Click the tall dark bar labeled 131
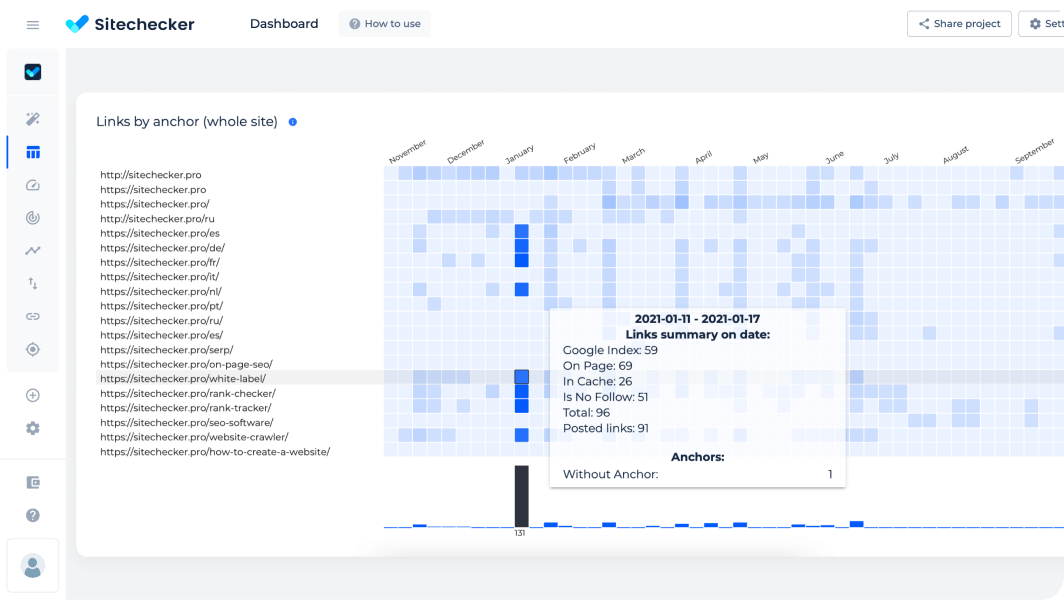 [521, 496]
